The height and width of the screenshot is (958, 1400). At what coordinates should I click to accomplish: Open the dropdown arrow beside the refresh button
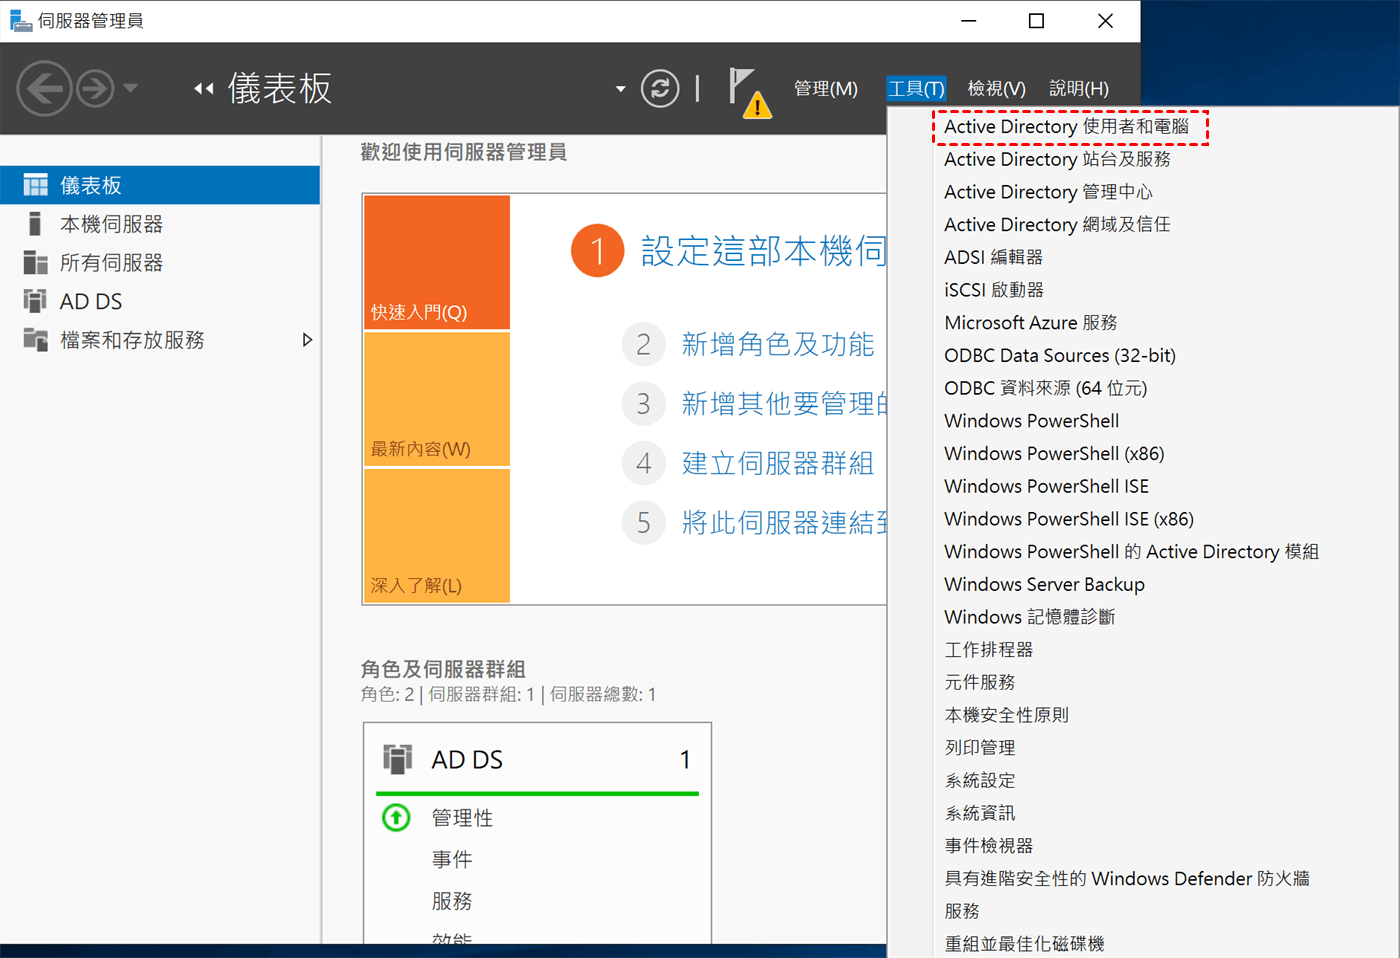click(x=620, y=89)
